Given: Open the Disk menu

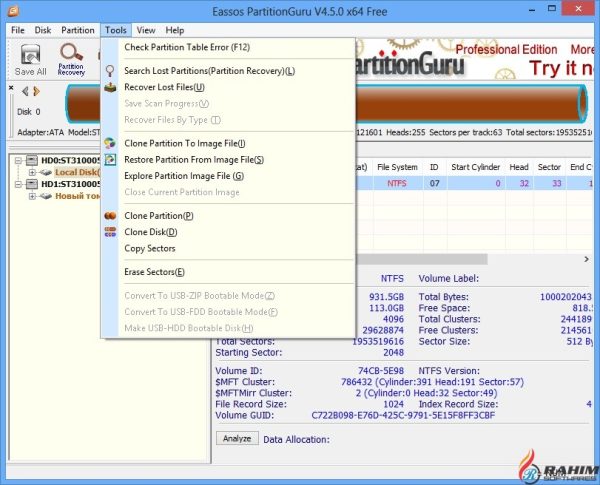Looking at the screenshot, I should pyautogui.click(x=43, y=30).
